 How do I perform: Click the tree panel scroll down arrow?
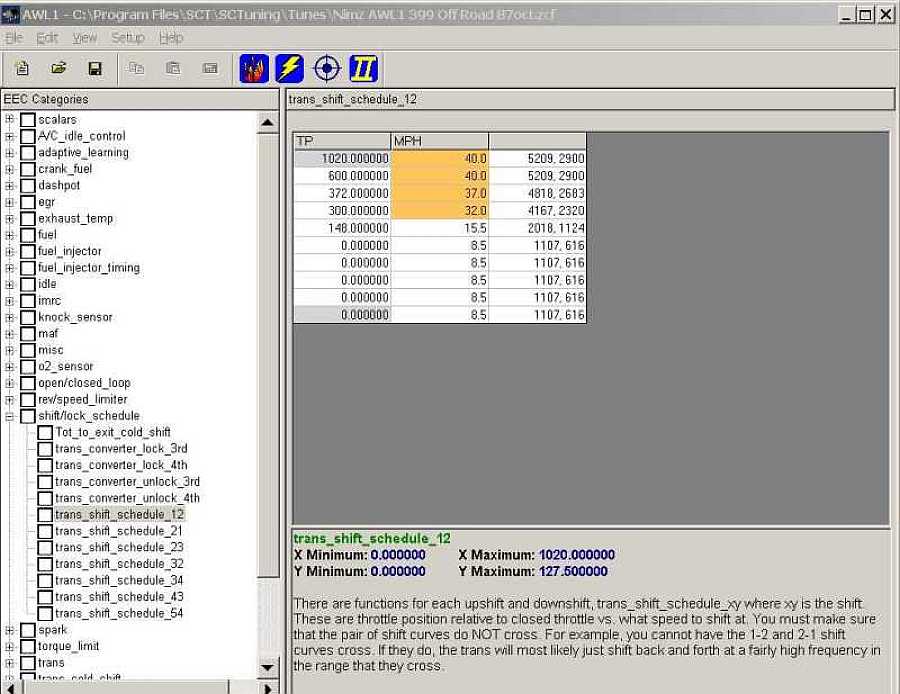[x=267, y=668]
